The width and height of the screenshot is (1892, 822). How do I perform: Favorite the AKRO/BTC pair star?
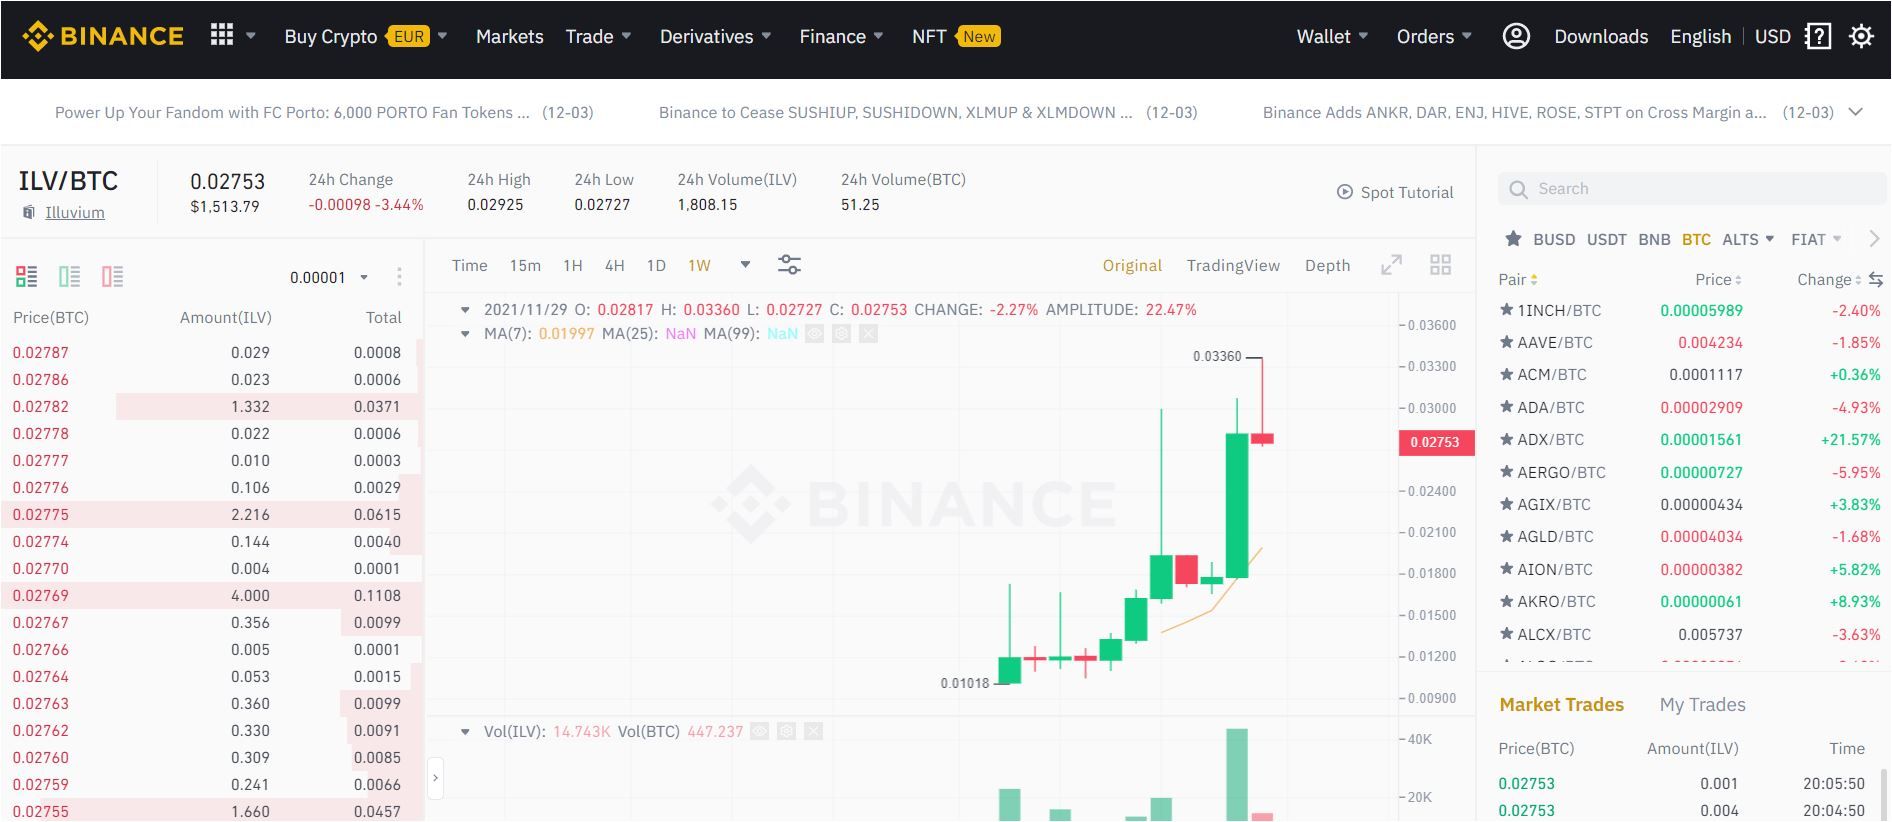1507,601
